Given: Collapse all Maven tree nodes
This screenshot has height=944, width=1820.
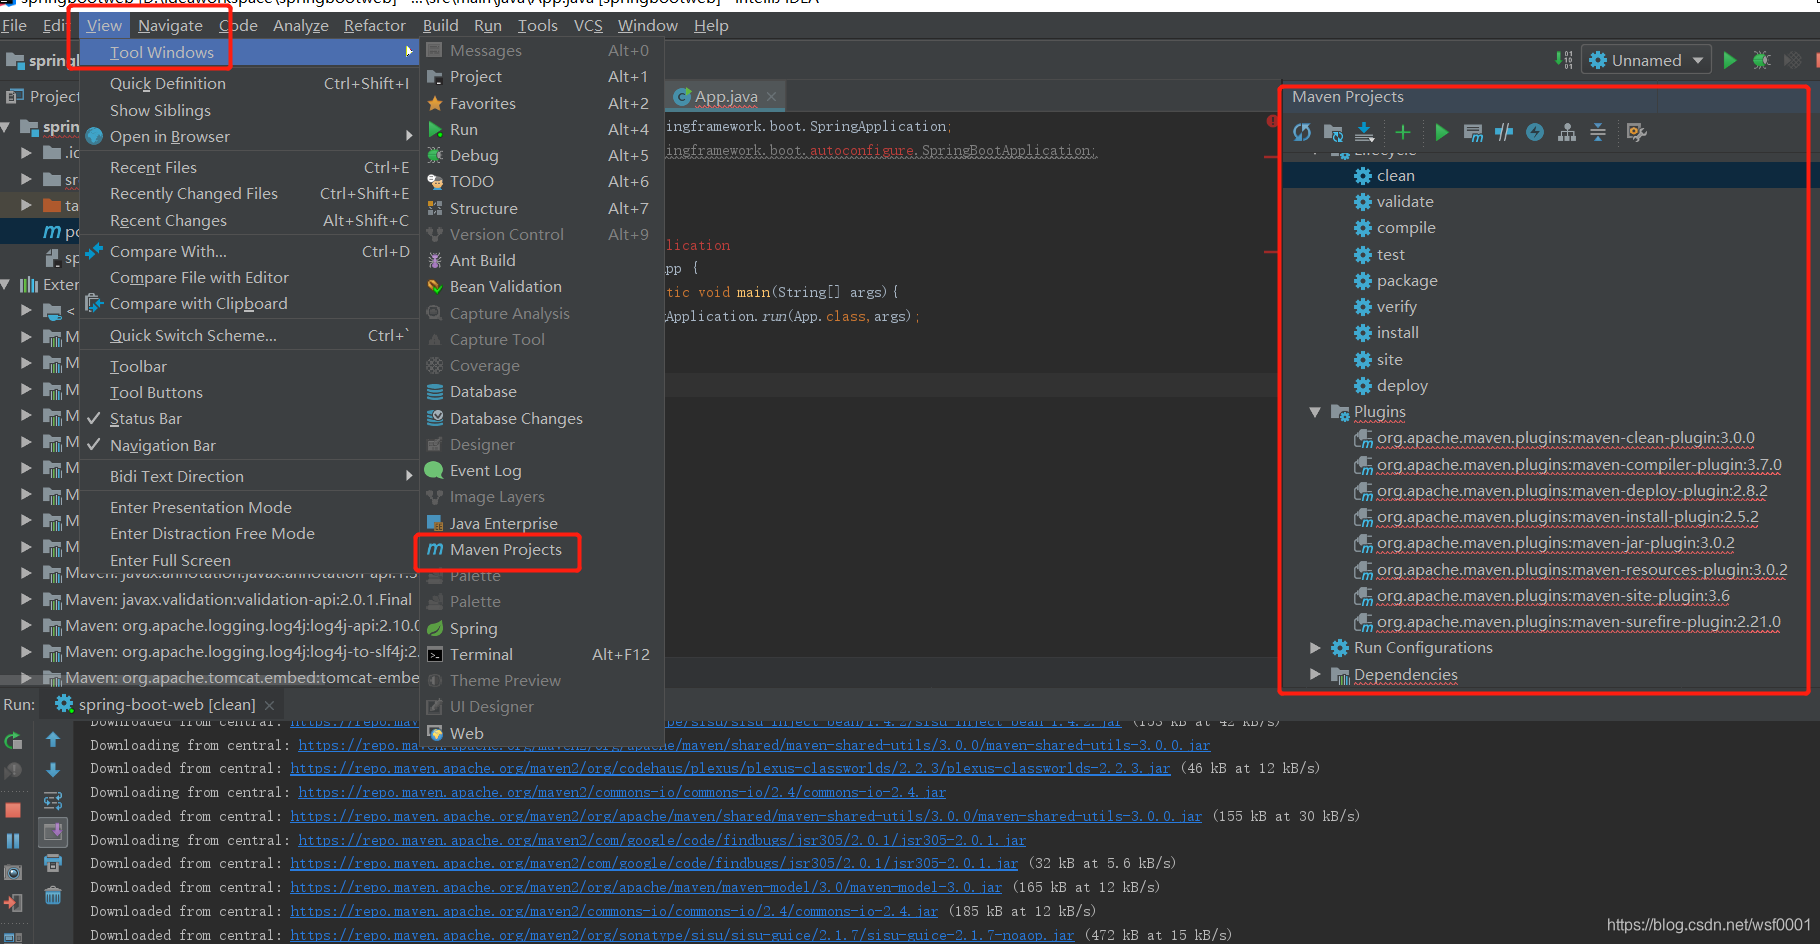Looking at the screenshot, I should 1598,132.
